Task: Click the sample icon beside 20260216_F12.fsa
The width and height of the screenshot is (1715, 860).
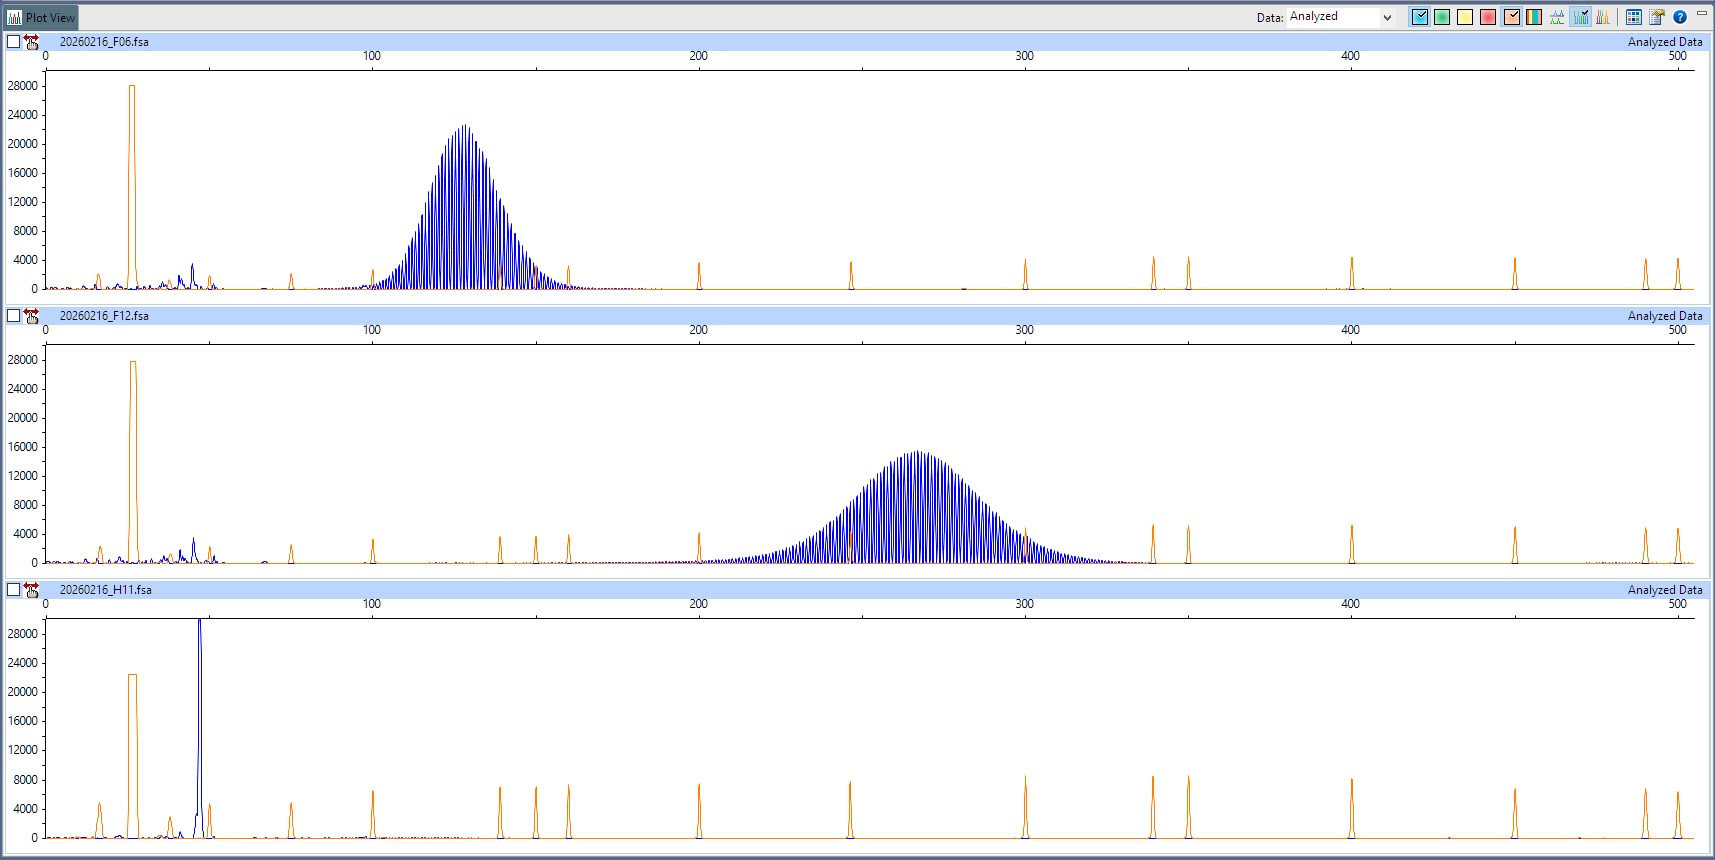Action: pos(32,316)
